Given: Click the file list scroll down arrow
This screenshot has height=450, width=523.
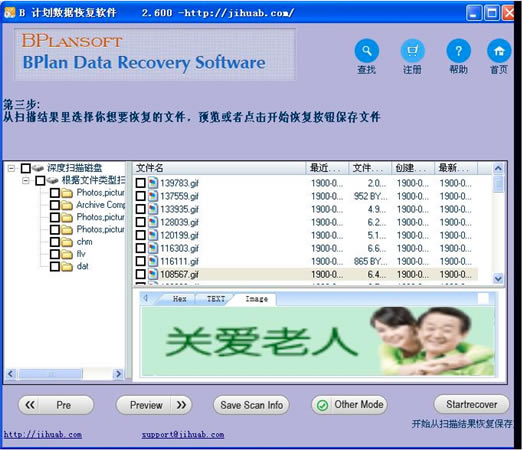Looking at the screenshot, I should pos(498,278).
